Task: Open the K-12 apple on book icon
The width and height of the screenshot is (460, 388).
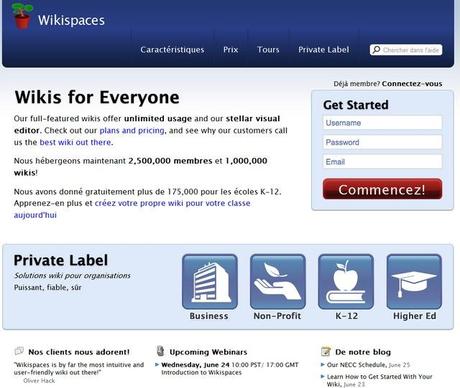Action: pyautogui.click(x=346, y=282)
